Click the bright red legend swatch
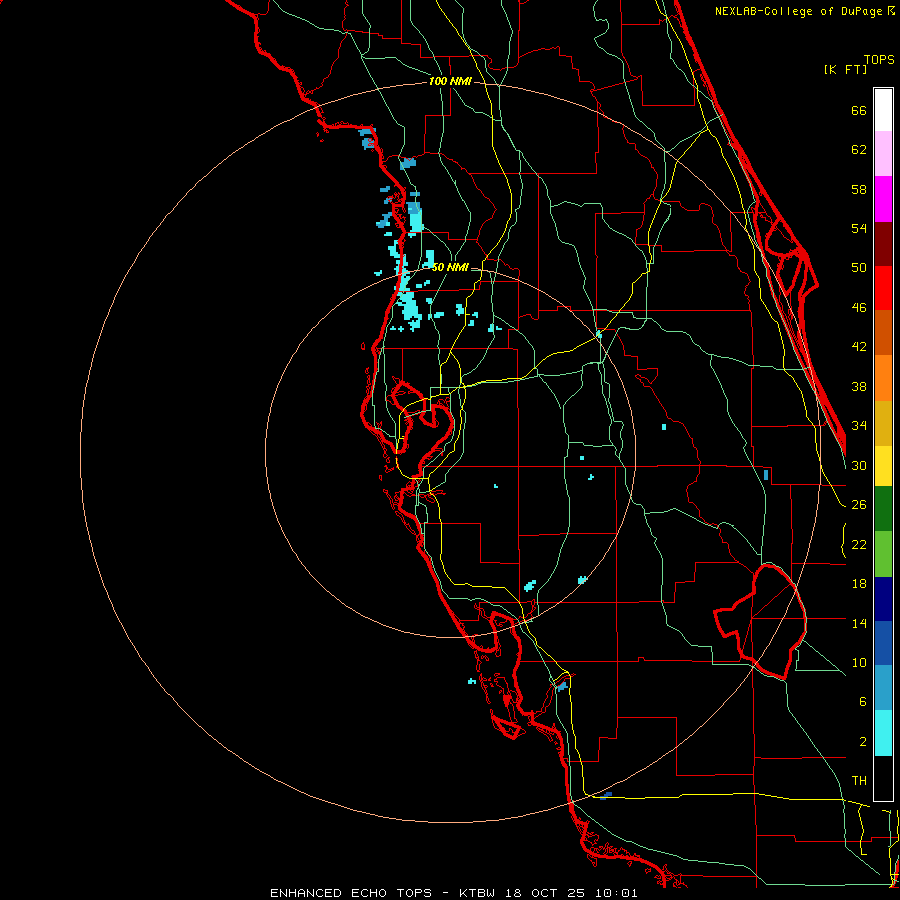 point(883,288)
